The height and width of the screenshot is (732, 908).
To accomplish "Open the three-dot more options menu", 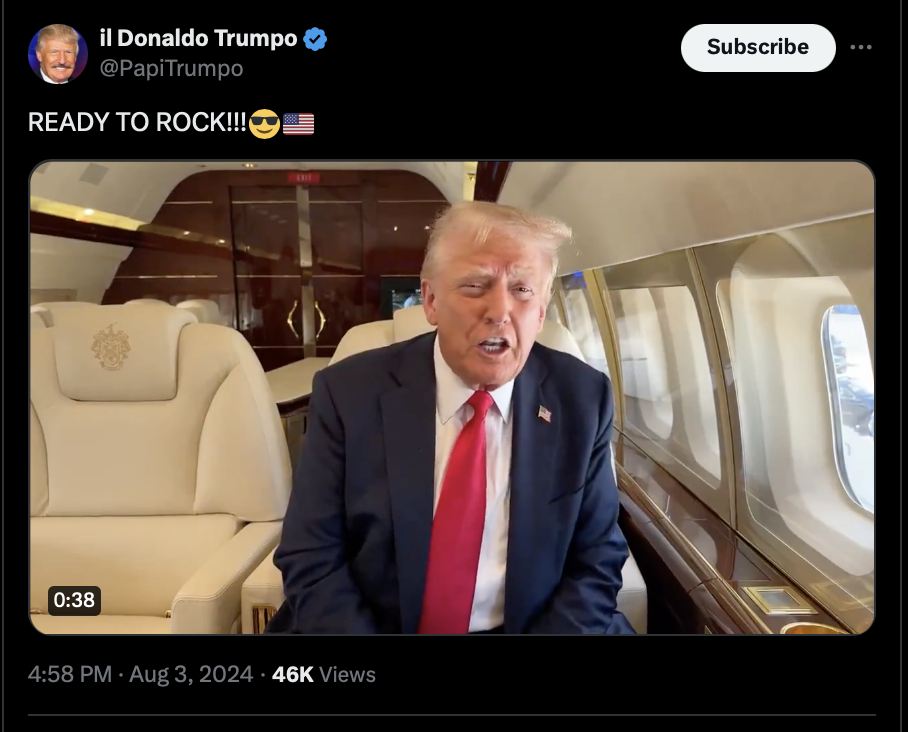I will pos(861,47).
